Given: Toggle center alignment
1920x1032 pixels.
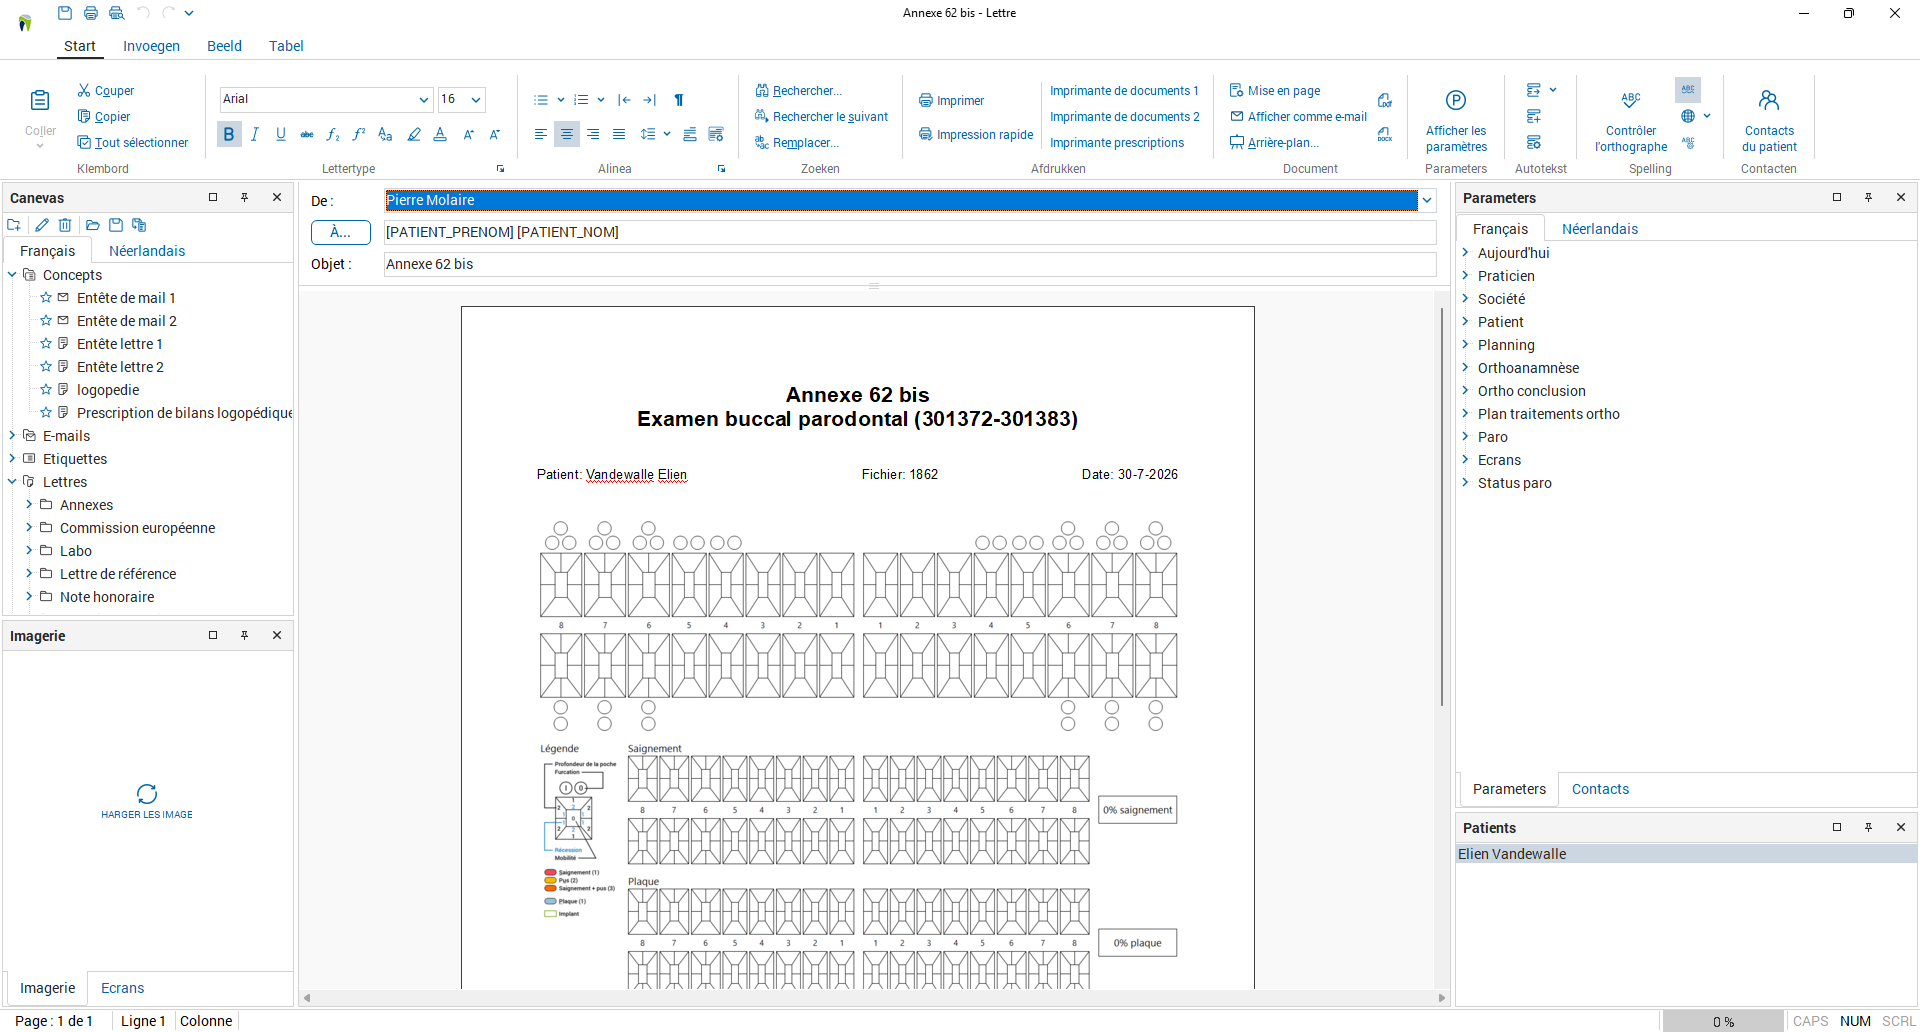Looking at the screenshot, I should [567, 134].
